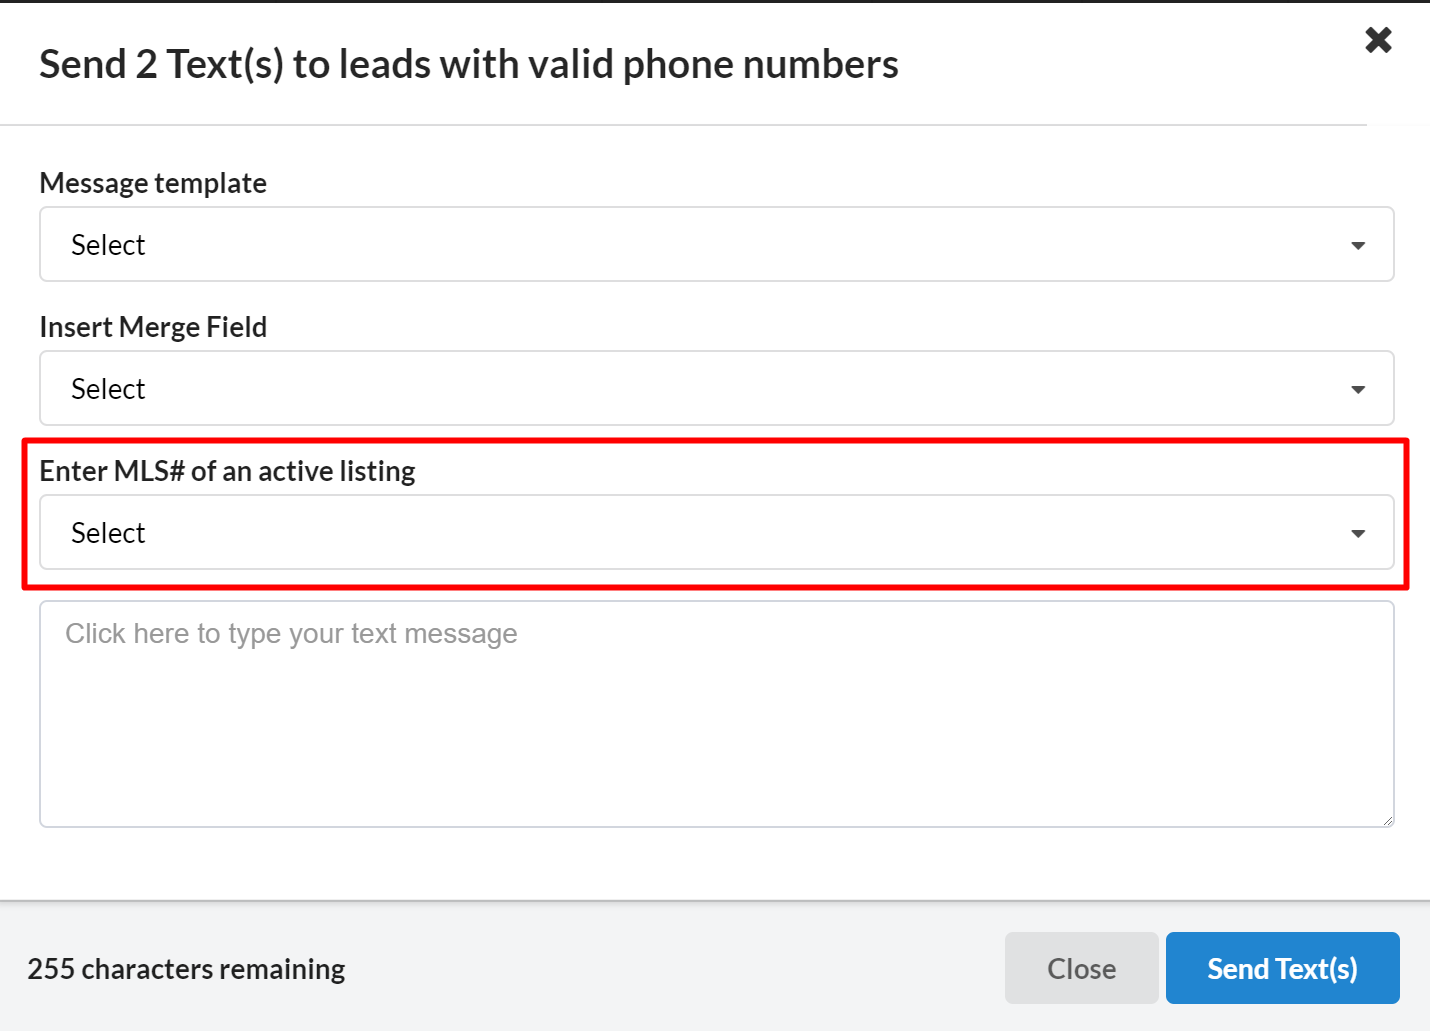This screenshot has width=1430, height=1031.
Task: Click the Insert Merge Field label
Action: [x=153, y=327]
